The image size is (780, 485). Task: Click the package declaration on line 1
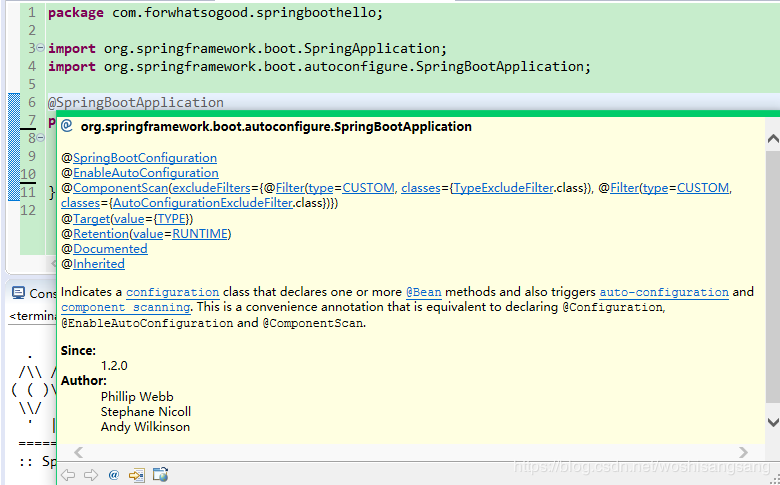tap(215, 12)
